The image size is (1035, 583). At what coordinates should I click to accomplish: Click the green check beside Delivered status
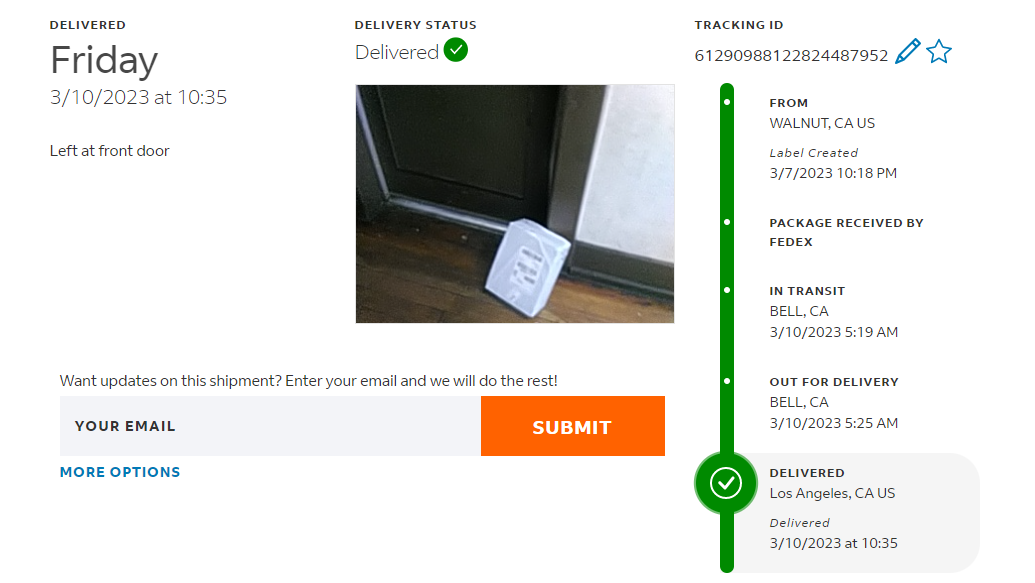(456, 50)
